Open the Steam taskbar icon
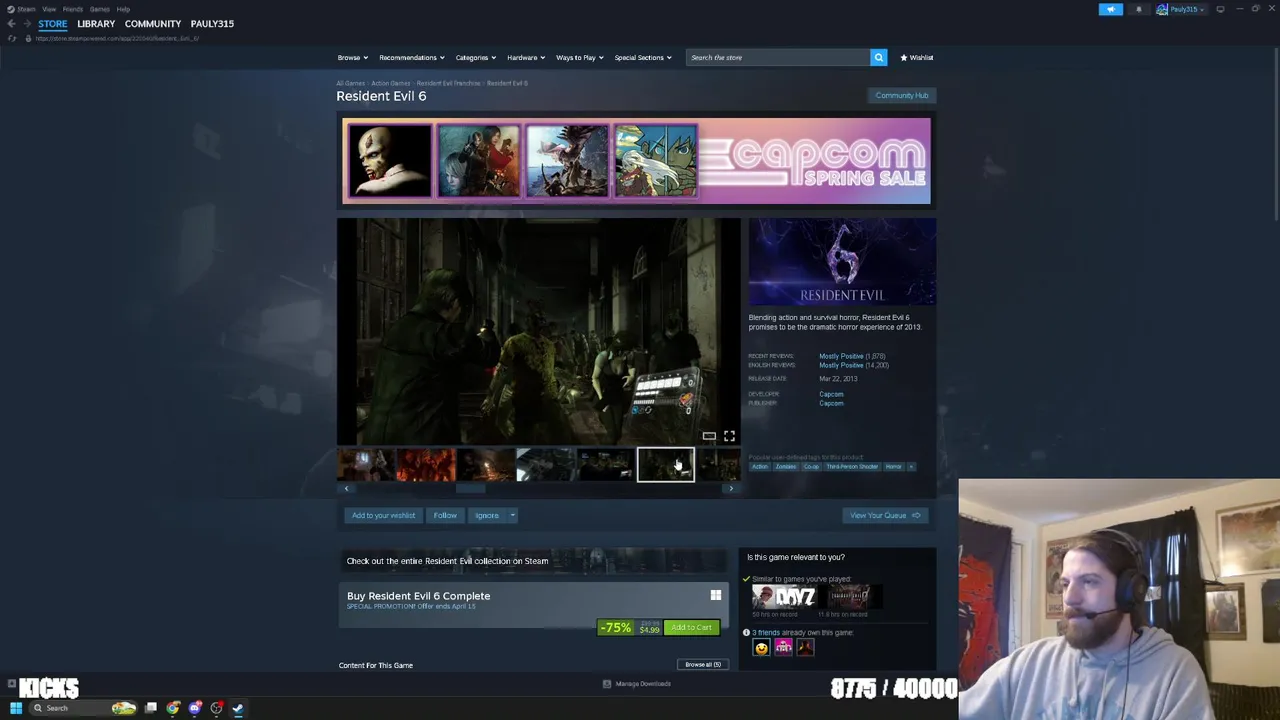The height and width of the screenshot is (720, 1280). [x=238, y=708]
